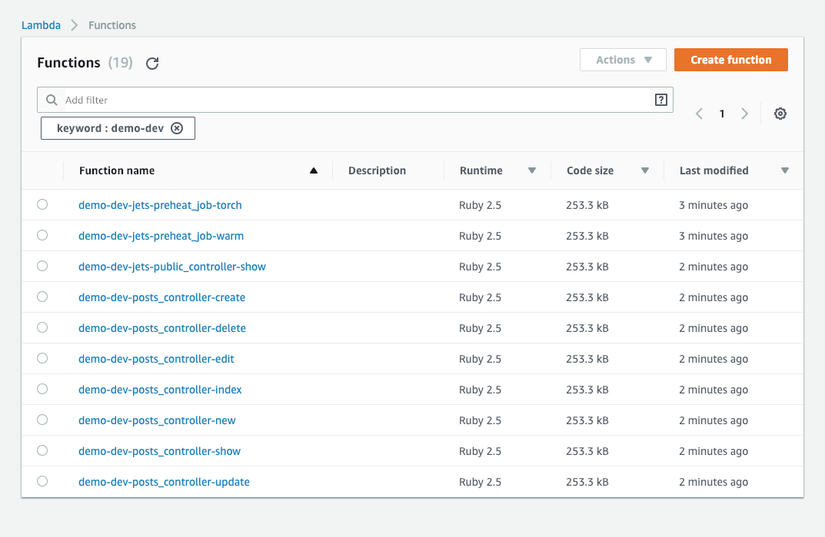Focus the Add filter search field

pyautogui.click(x=350, y=100)
